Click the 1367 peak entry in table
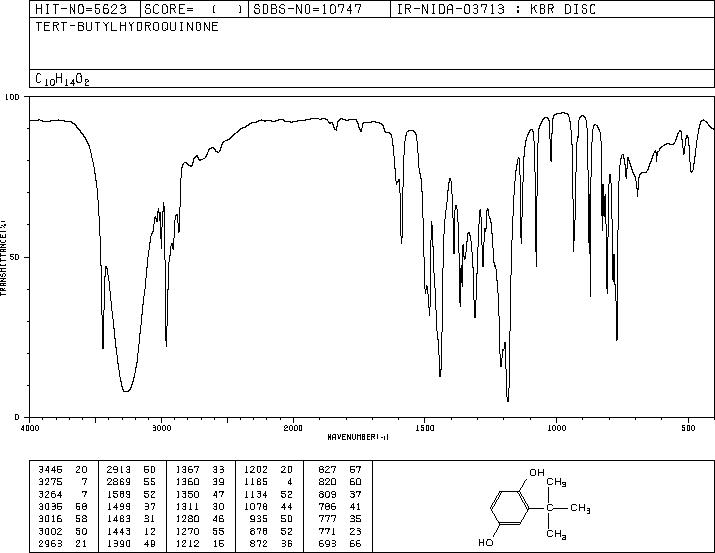715x553 pixels. 200,469
